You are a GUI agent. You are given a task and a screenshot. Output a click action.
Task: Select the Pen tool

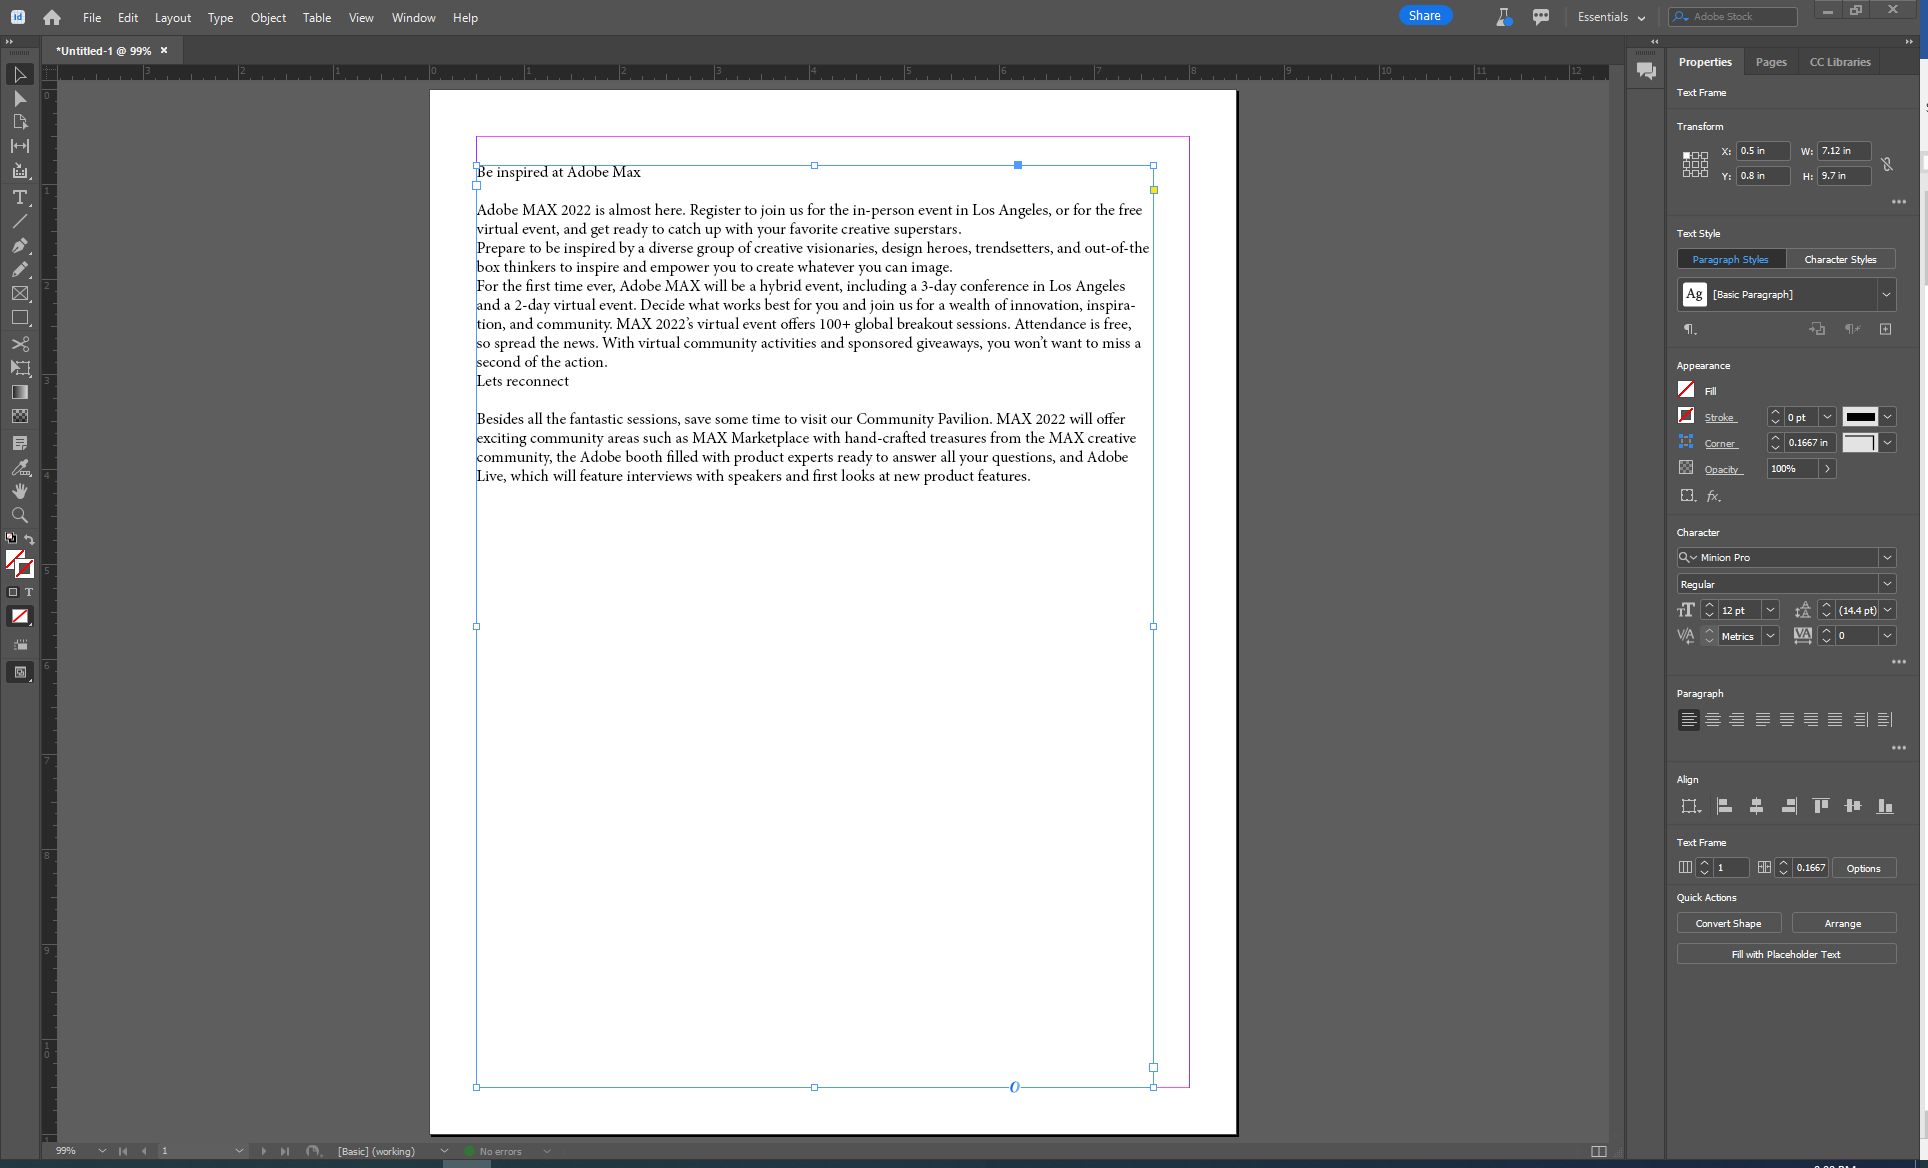pos(20,246)
